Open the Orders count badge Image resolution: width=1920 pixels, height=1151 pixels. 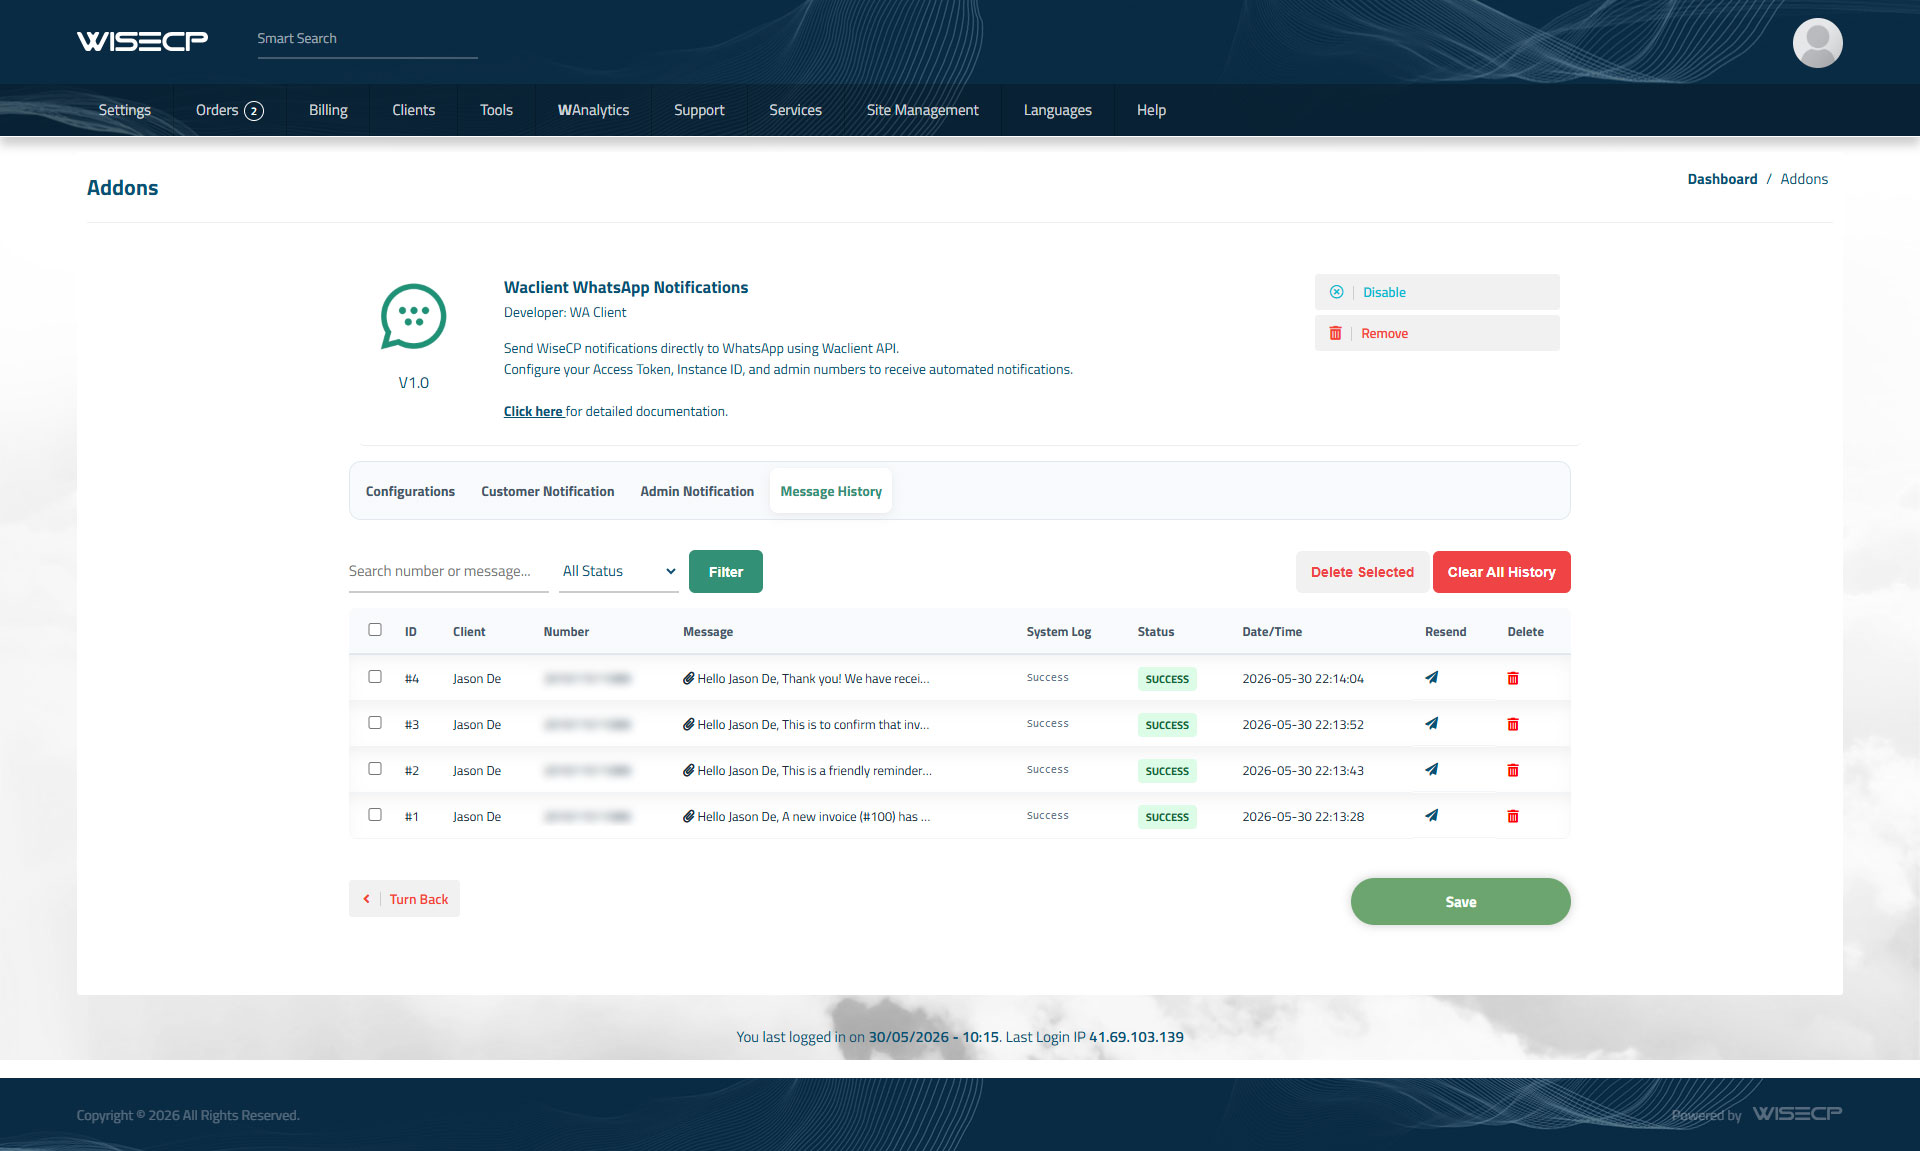(x=254, y=111)
